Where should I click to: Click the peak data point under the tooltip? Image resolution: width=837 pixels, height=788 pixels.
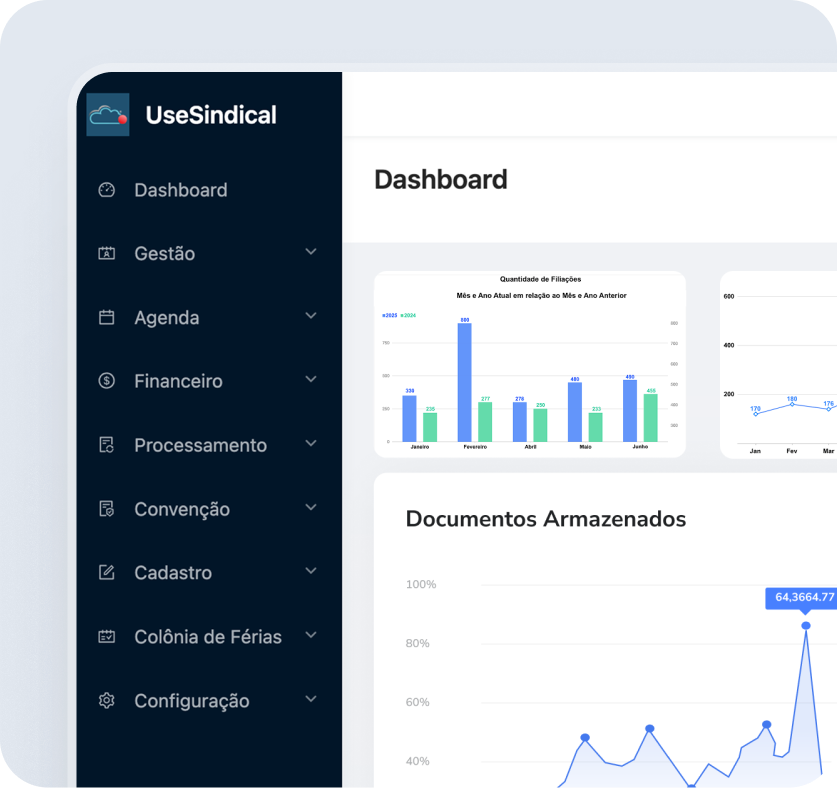point(806,626)
